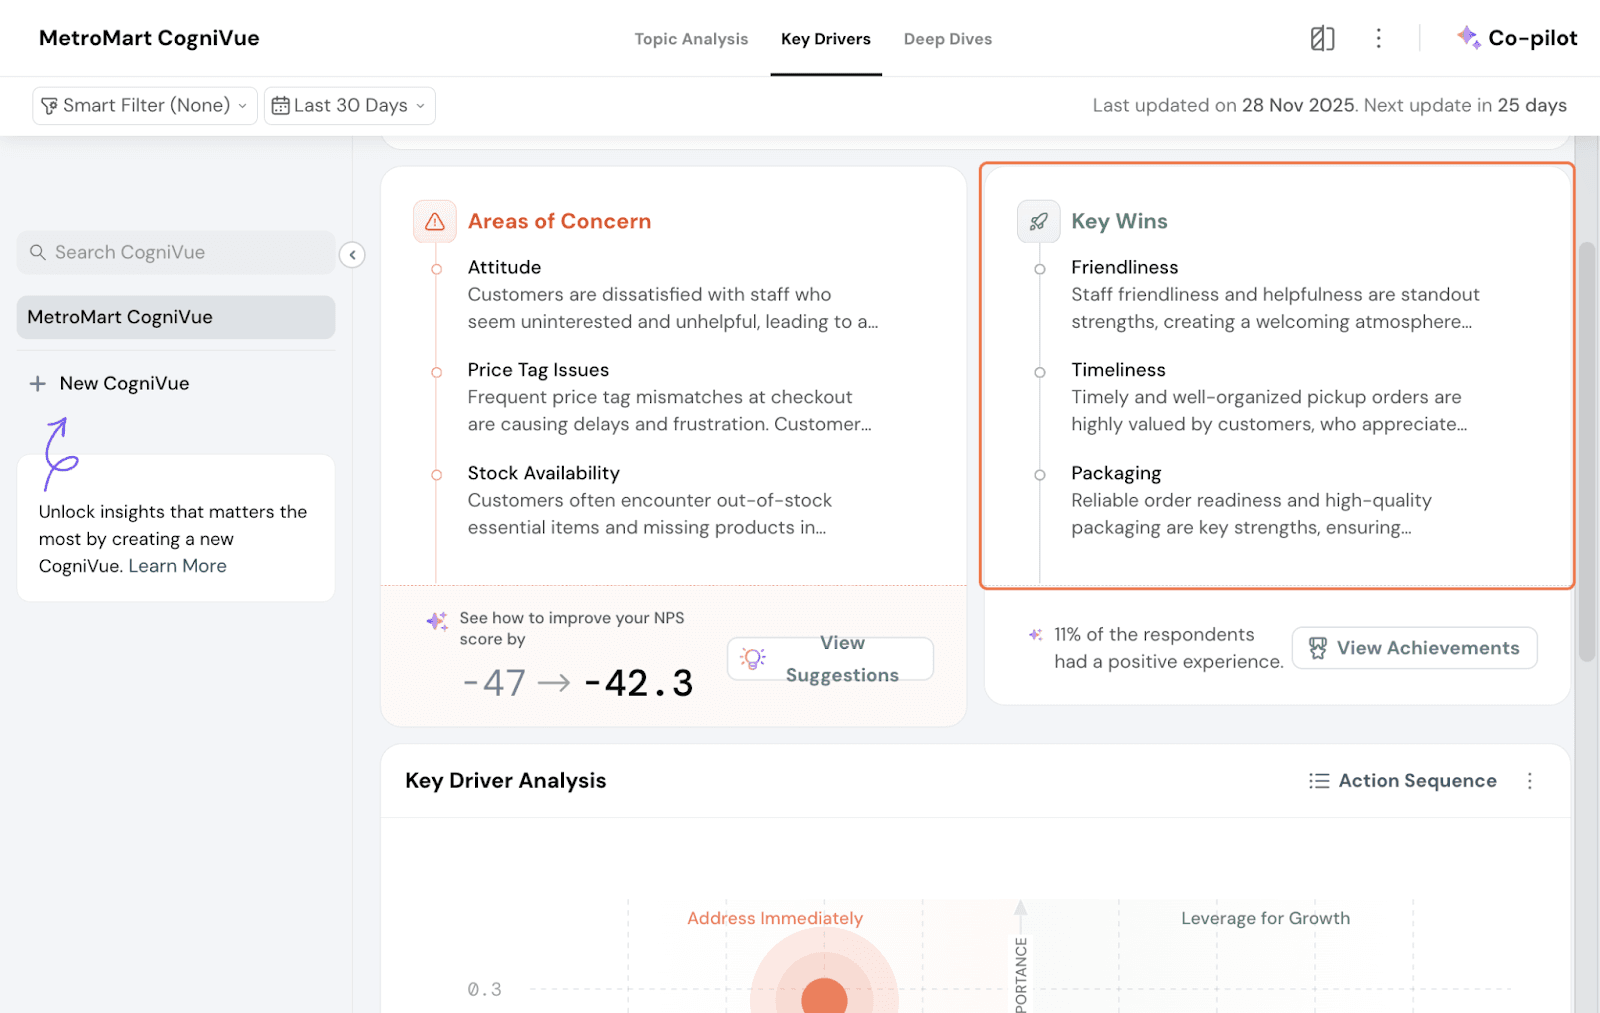Open the Last 30 Days date dropdown
This screenshot has width=1600, height=1013.
pos(349,106)
